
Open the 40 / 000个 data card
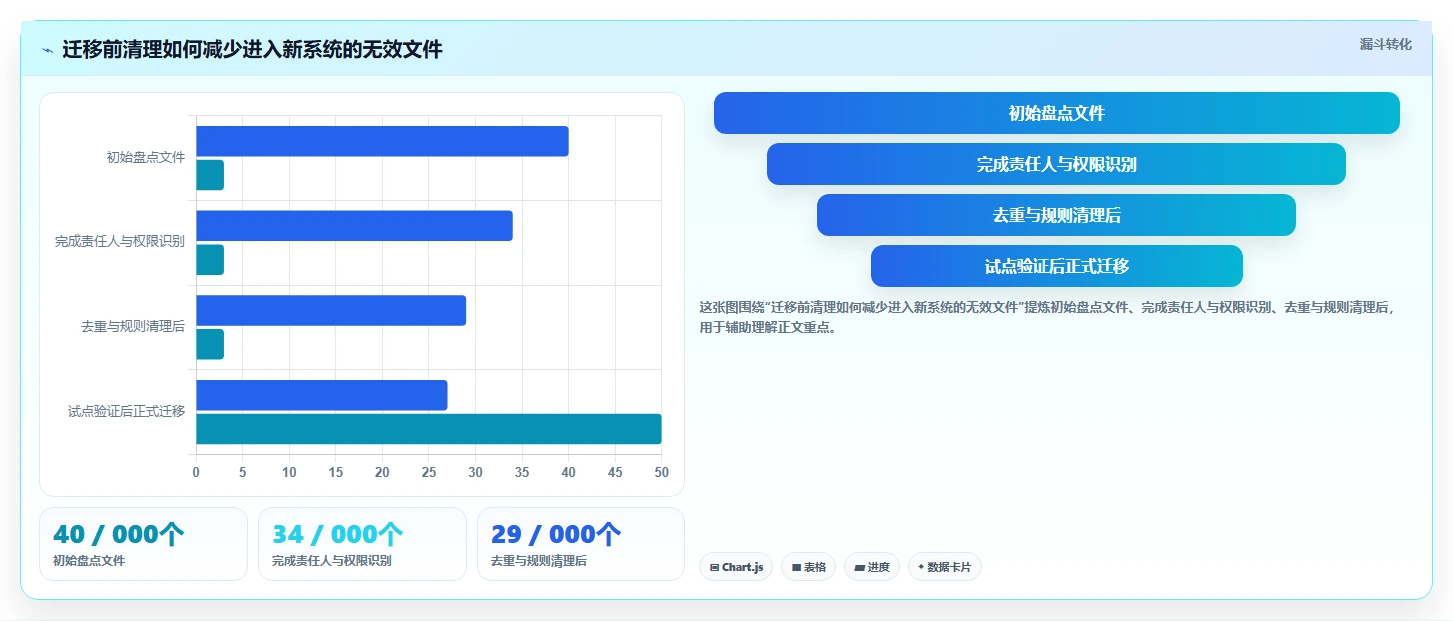click(143, 544)
